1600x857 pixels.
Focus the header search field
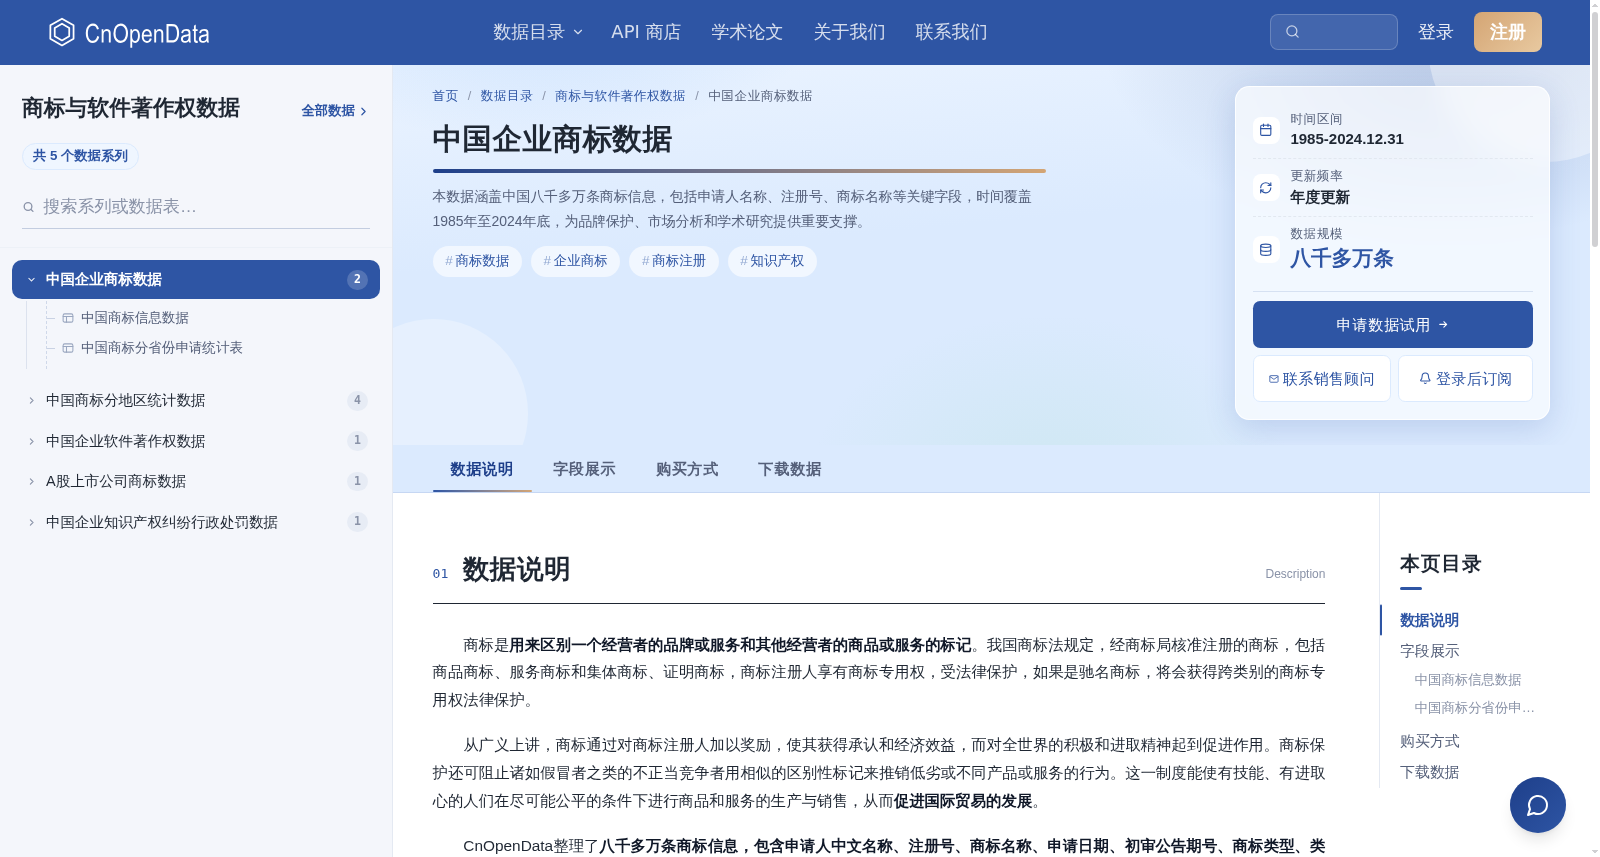click(1334, 32)
